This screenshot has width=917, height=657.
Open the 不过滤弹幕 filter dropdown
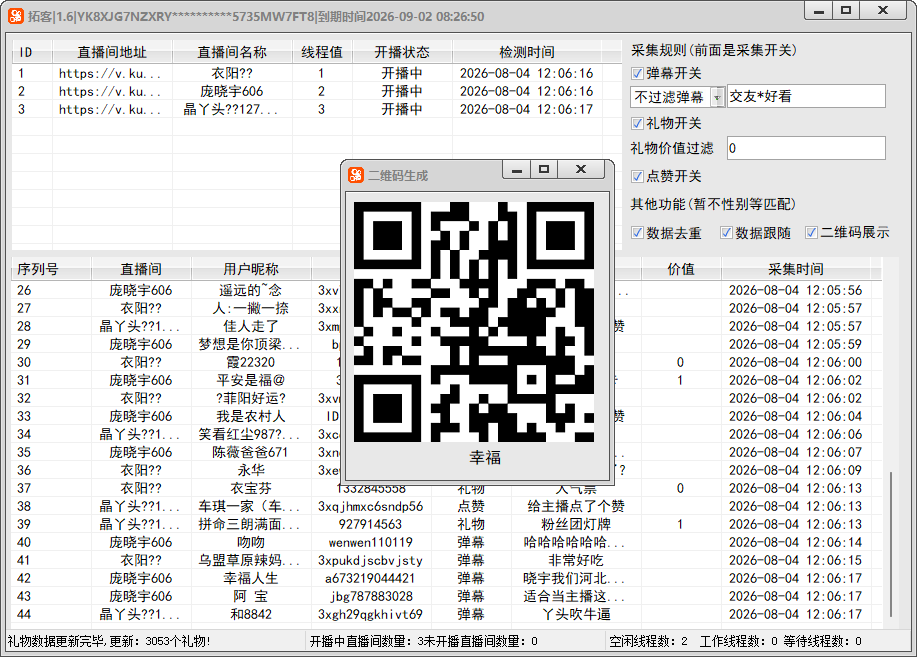coord(718,97)
